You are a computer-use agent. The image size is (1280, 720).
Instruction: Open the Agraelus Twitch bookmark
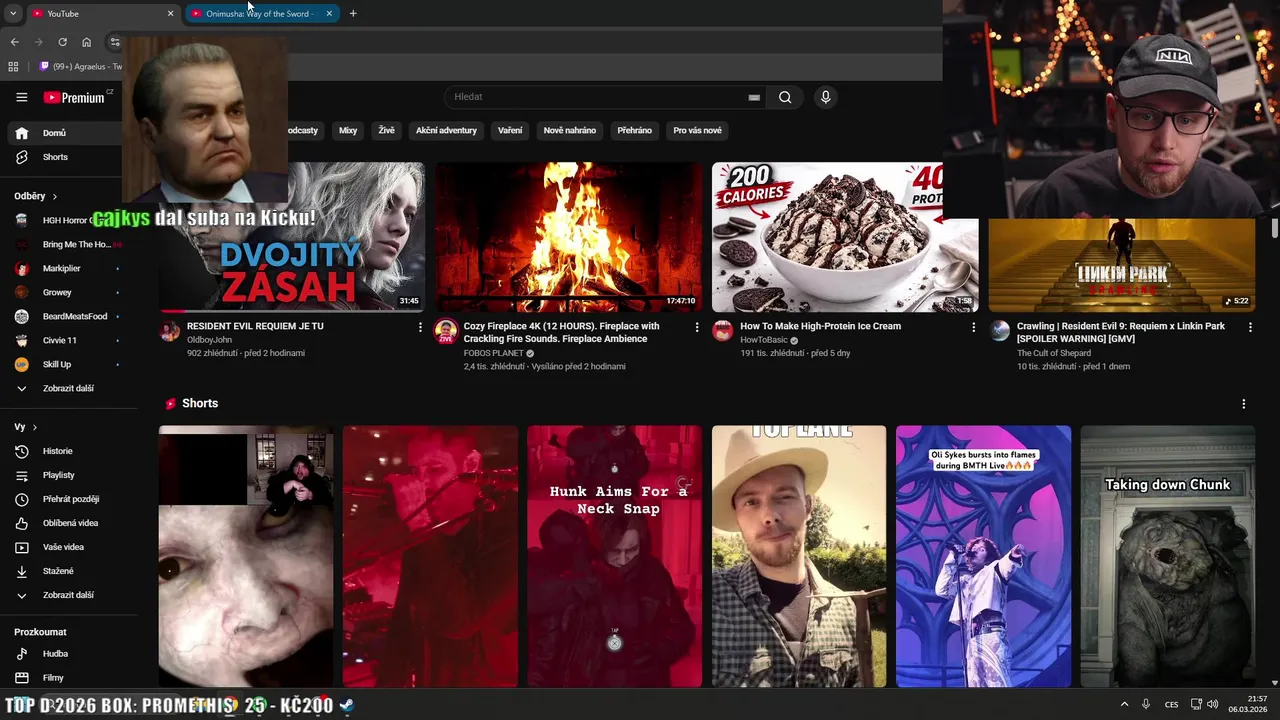tap(80, 67)
